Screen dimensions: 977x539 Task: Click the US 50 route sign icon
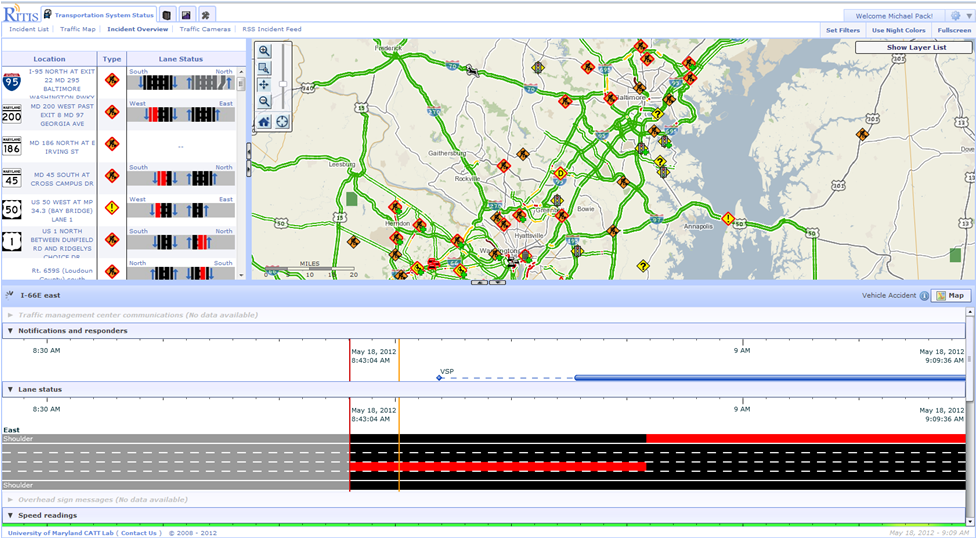click(11, 209)
